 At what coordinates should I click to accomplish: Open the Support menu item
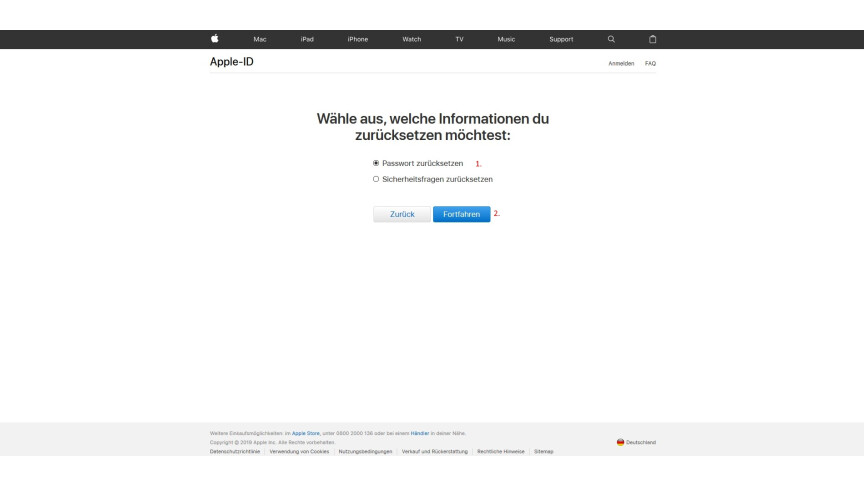561,39
